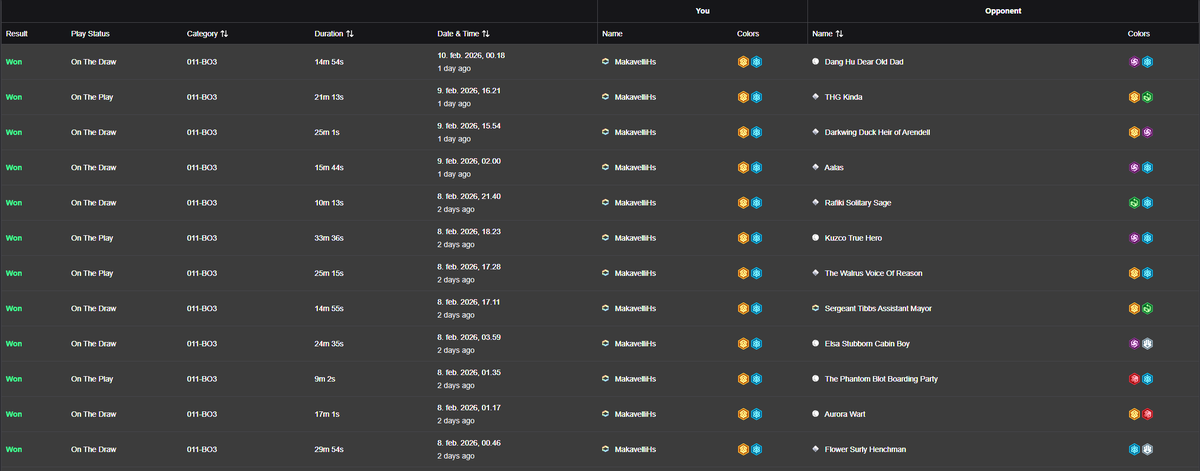Sort the table by Duration
Viewport: 1200px width, 471px height.
point(332,33)
